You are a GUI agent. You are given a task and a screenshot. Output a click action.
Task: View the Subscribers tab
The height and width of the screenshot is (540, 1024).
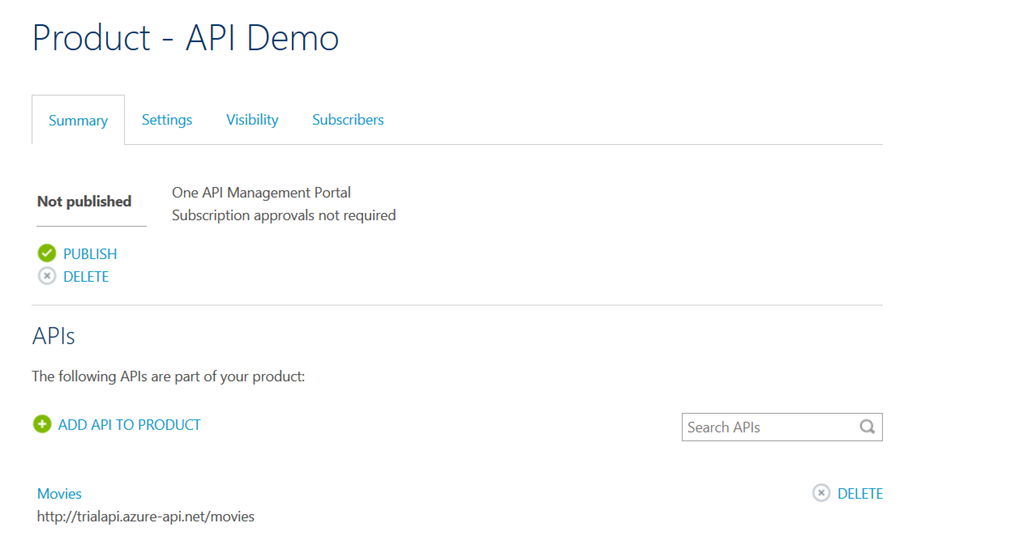348,120
